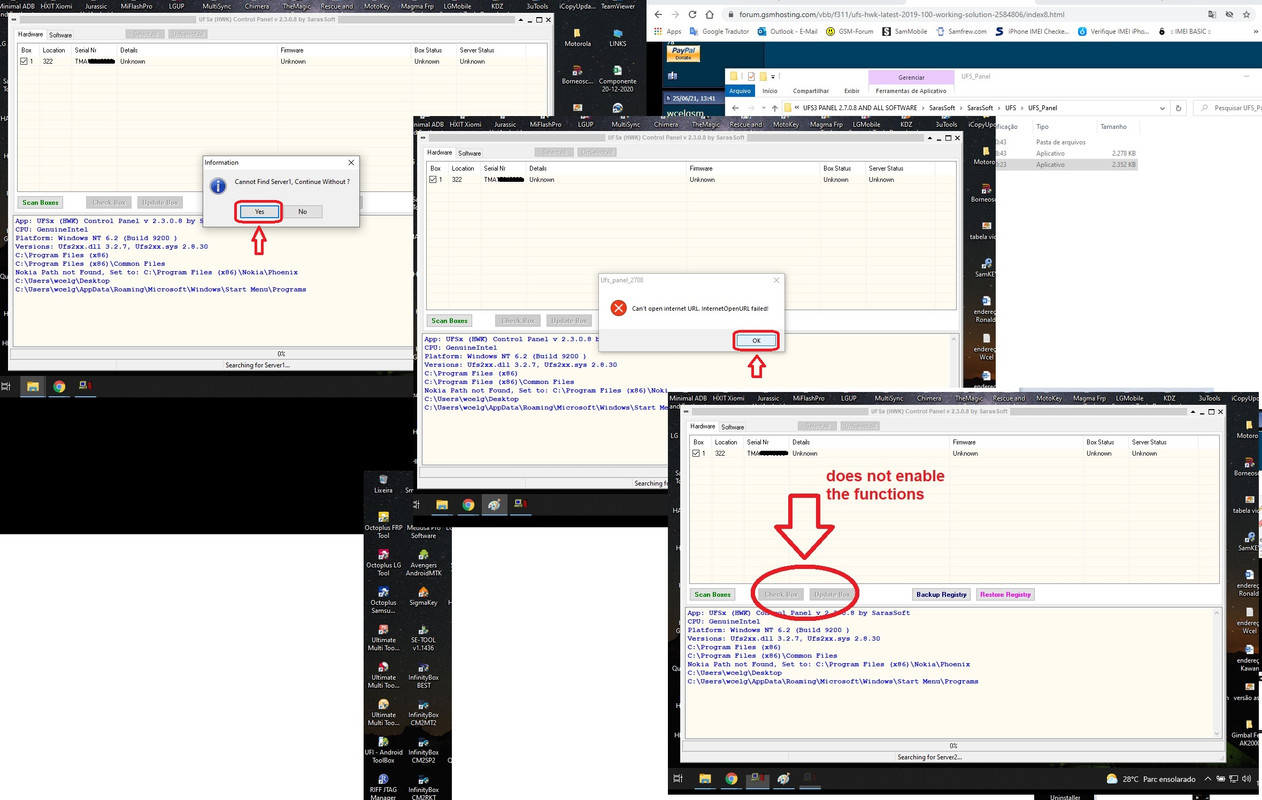This screenshot has height=800, width=1262.
Task: Click the Pesquisar UFS_Panel search box
Action: tap(1227, 108)
